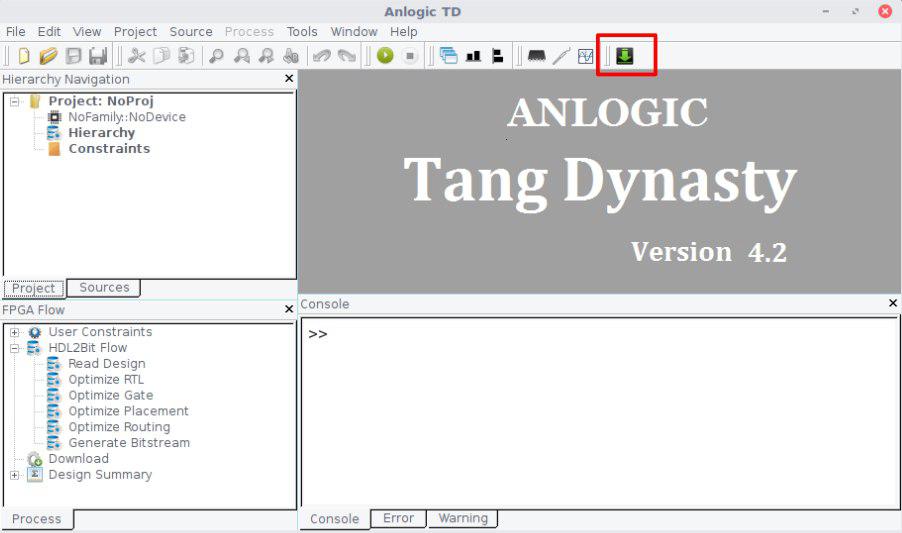Click the Find Next toolbar icon
The width and height of the screenshot is (902, 533).
(266, 56)
